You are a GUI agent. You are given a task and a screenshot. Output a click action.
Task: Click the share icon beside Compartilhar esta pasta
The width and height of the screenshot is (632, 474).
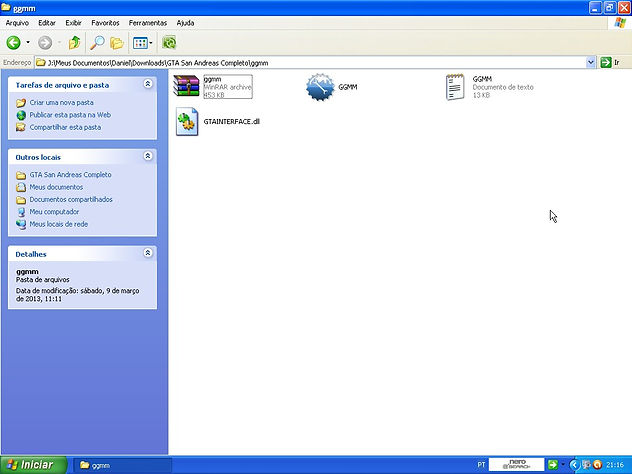tap(21, 127)
